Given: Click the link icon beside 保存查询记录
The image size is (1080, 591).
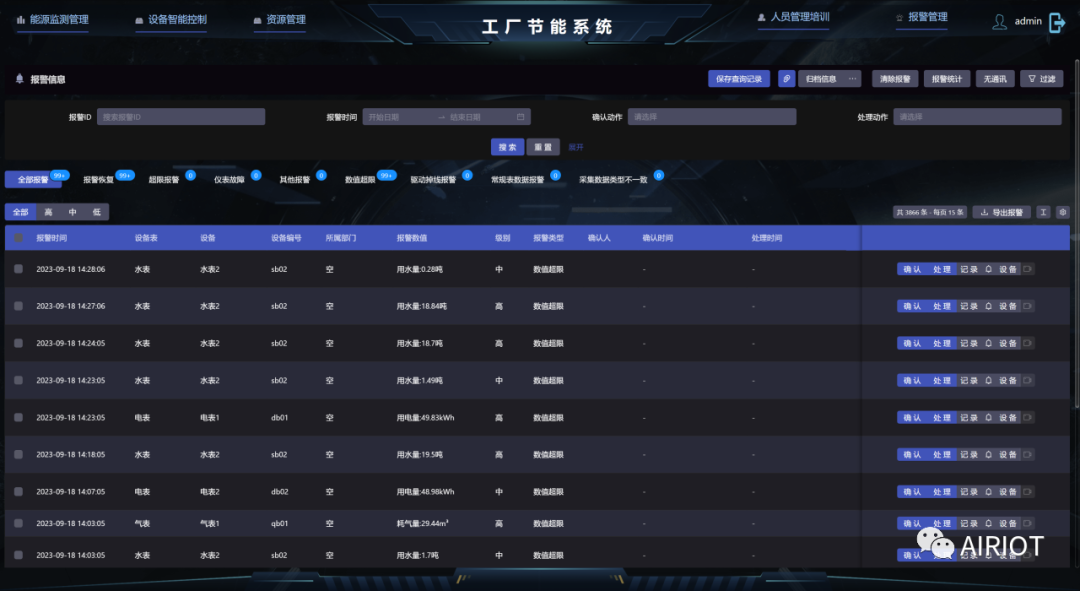Looking at the screenshot, I should pos(787,79).
